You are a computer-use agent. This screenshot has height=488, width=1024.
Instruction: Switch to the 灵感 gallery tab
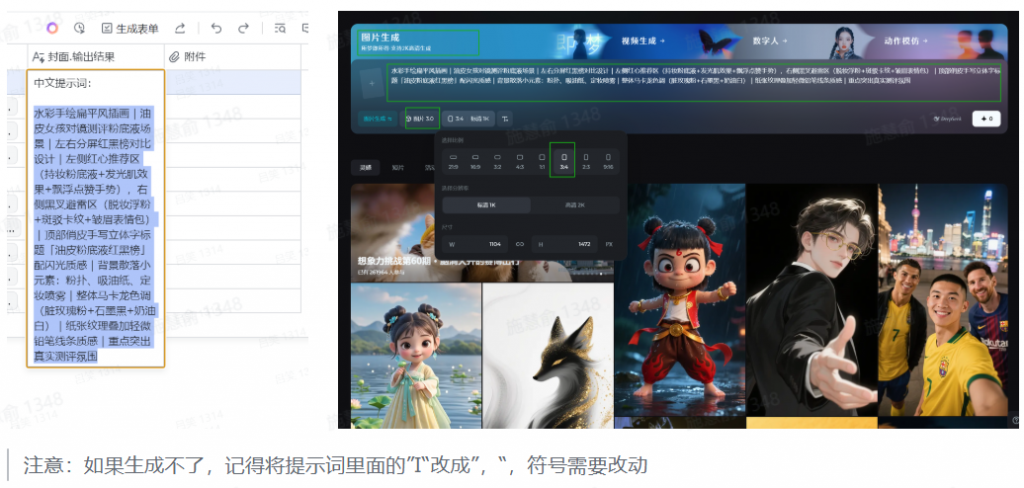point(365,167)
